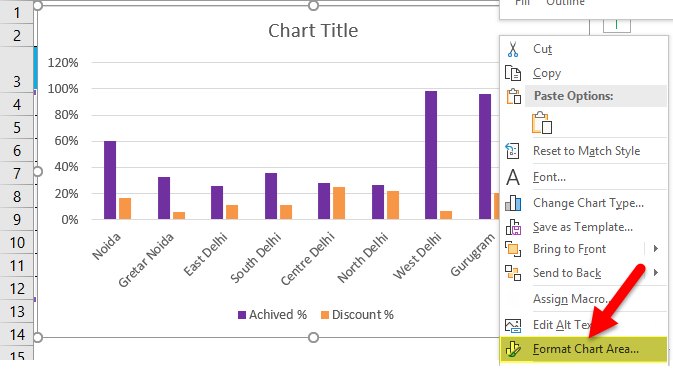Image resolution: width=673 pixels, height=374 pixels.
Task: Select Save as Template...
Action: click(x=583, y=227)
